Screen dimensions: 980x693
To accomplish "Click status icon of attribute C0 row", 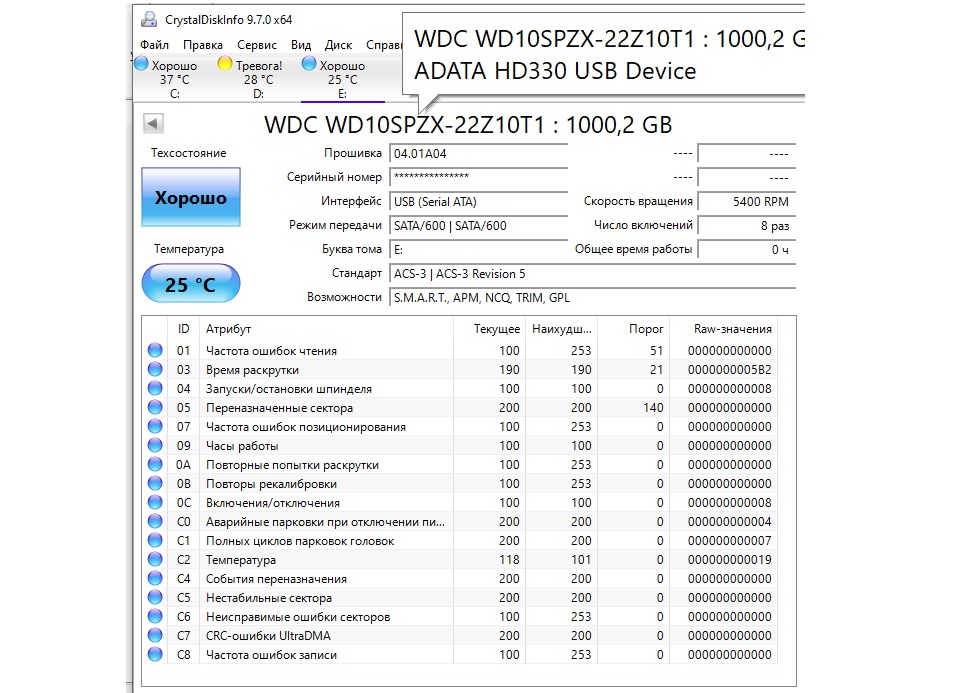I will tap(155, 521).
